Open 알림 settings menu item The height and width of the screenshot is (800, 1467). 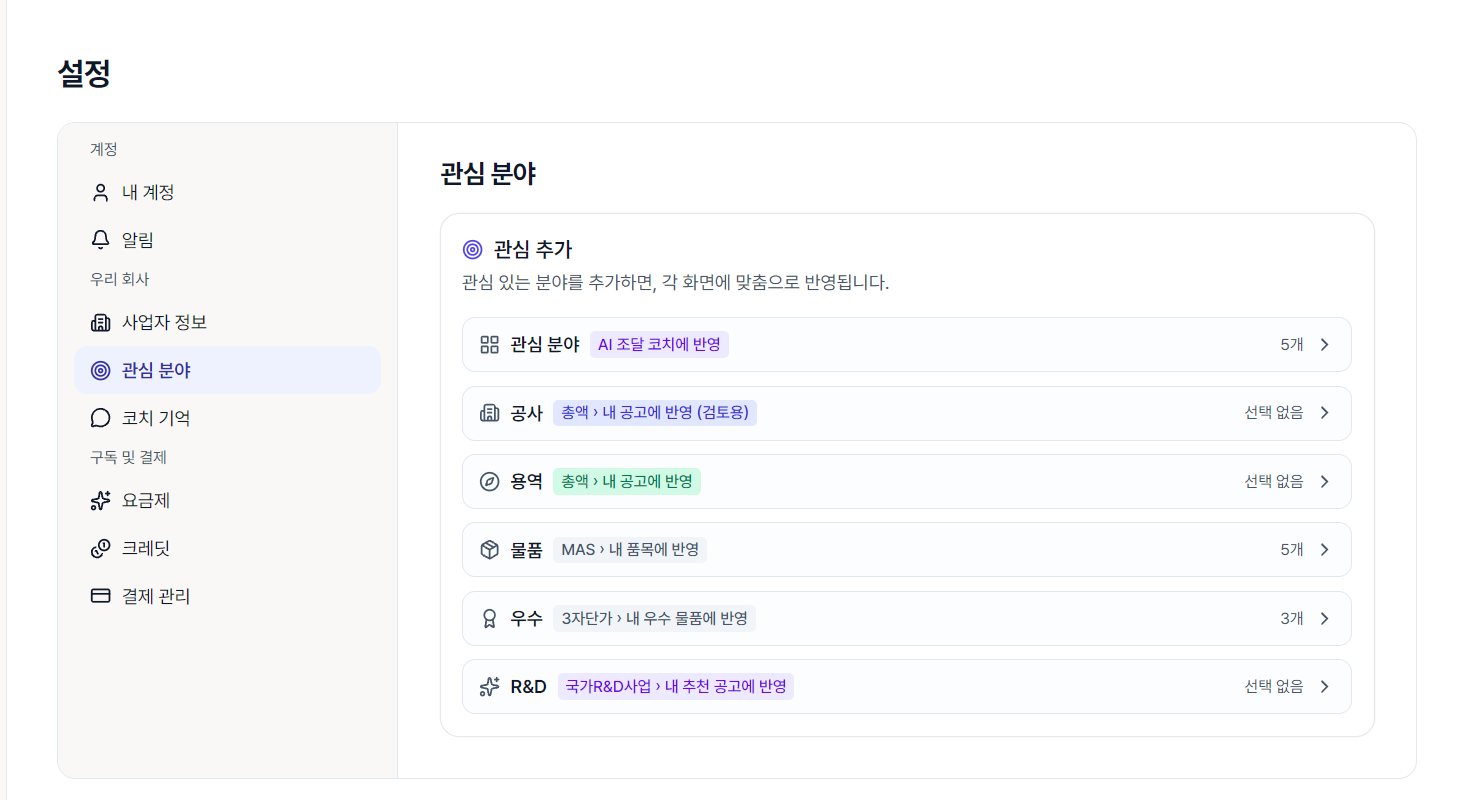[227, 240]
